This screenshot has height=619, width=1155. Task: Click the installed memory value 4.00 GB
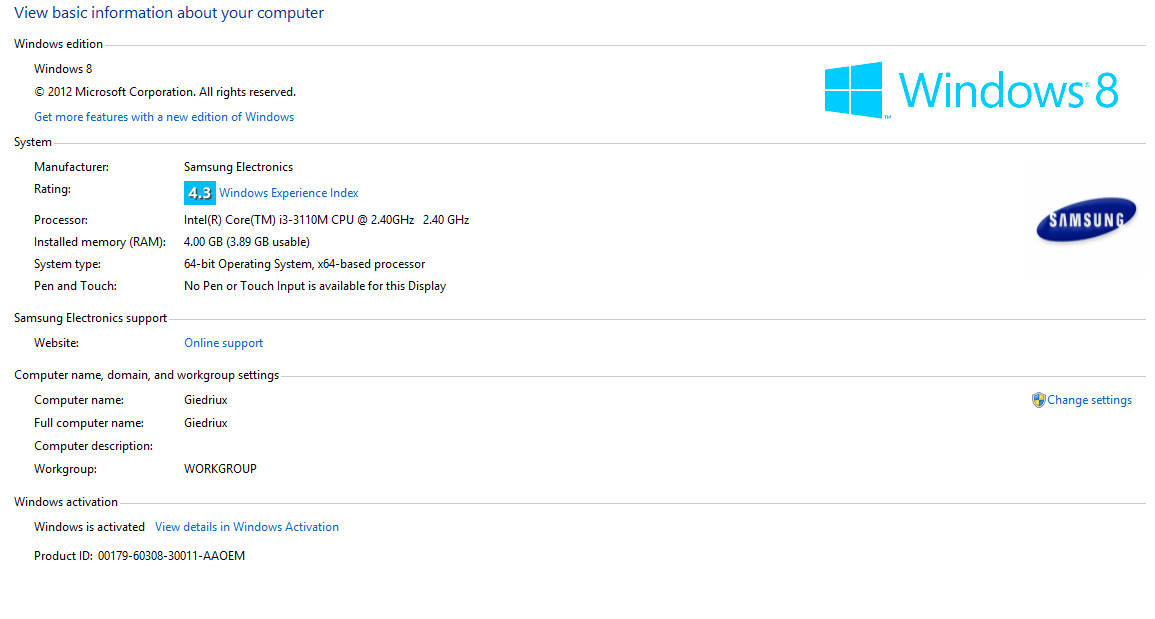click(247, 242)
